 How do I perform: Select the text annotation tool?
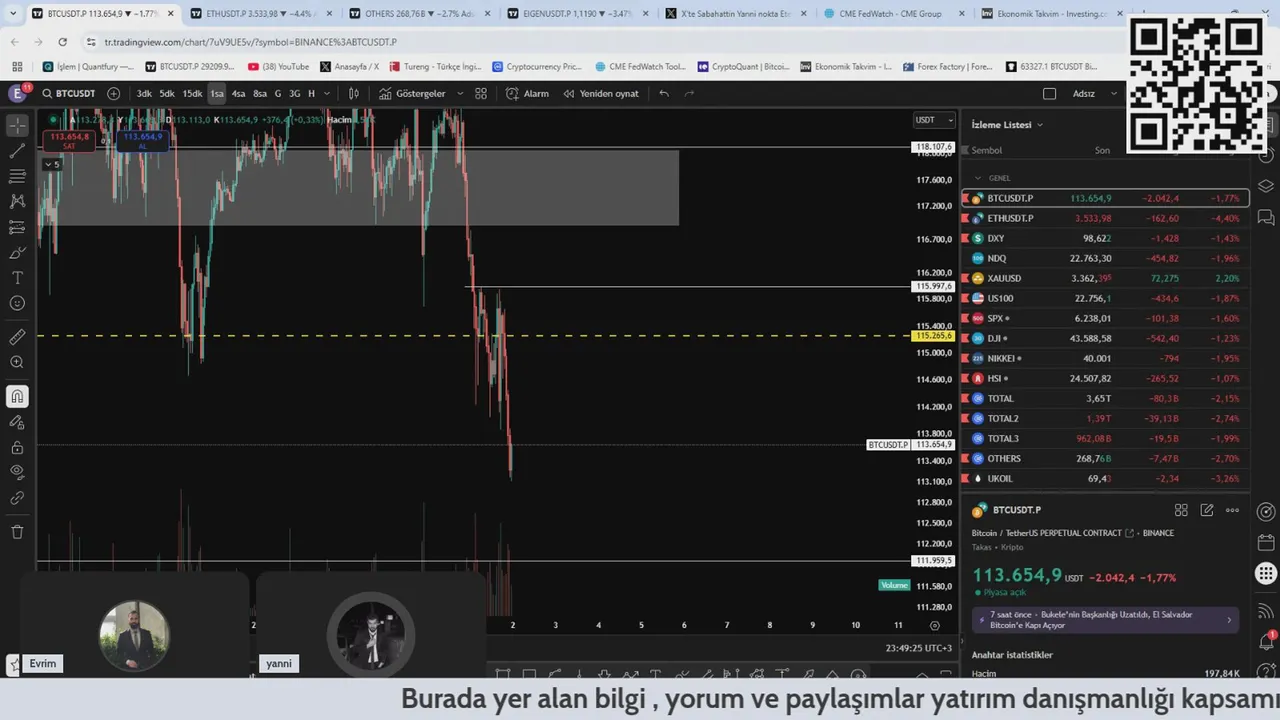pos(17,277)
